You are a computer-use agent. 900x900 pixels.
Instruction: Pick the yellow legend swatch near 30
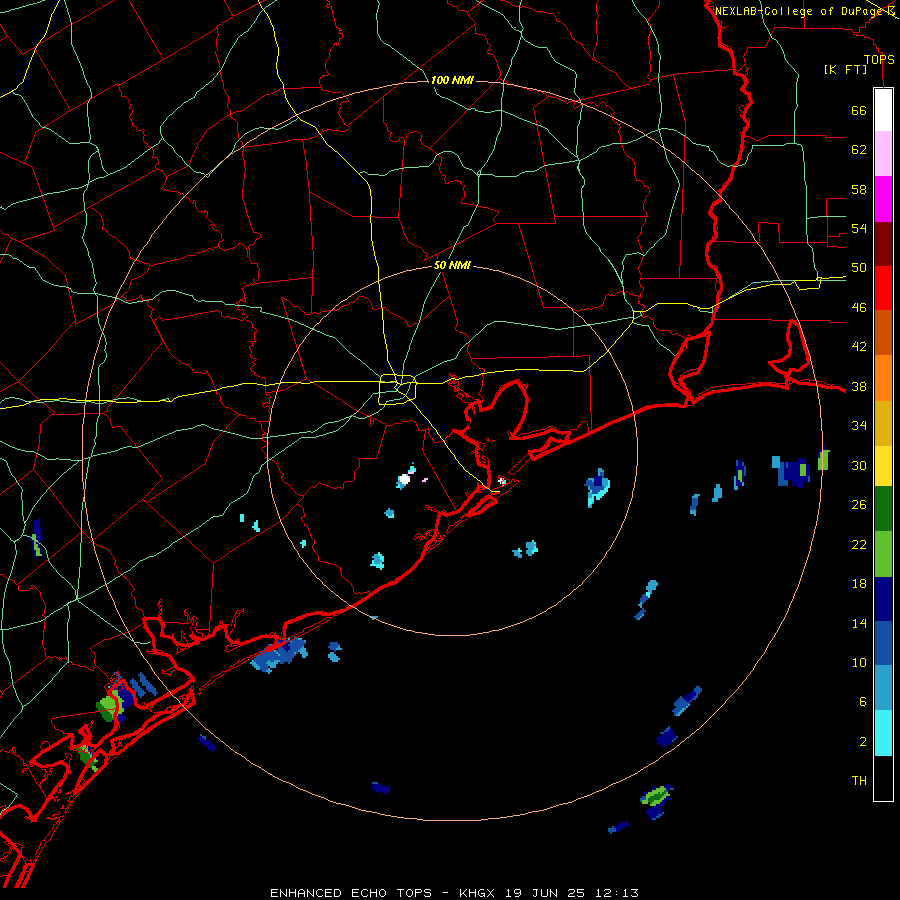883,466
